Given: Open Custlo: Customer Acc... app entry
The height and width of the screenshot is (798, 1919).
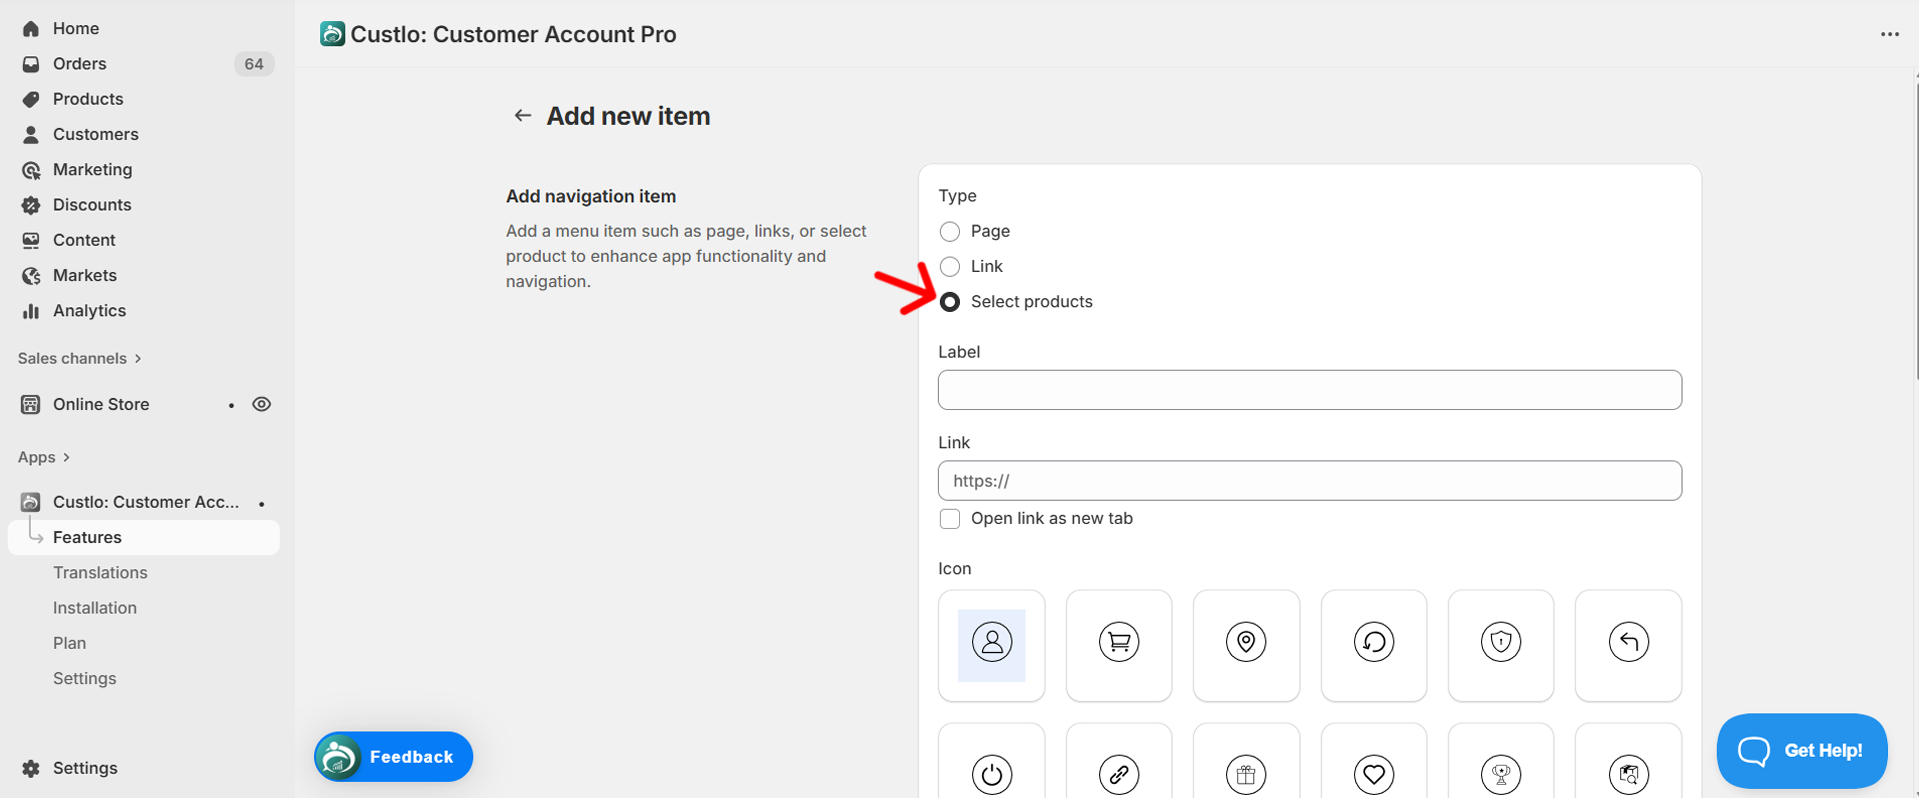Looking at the screenshot, I should [x=144, y=502].
